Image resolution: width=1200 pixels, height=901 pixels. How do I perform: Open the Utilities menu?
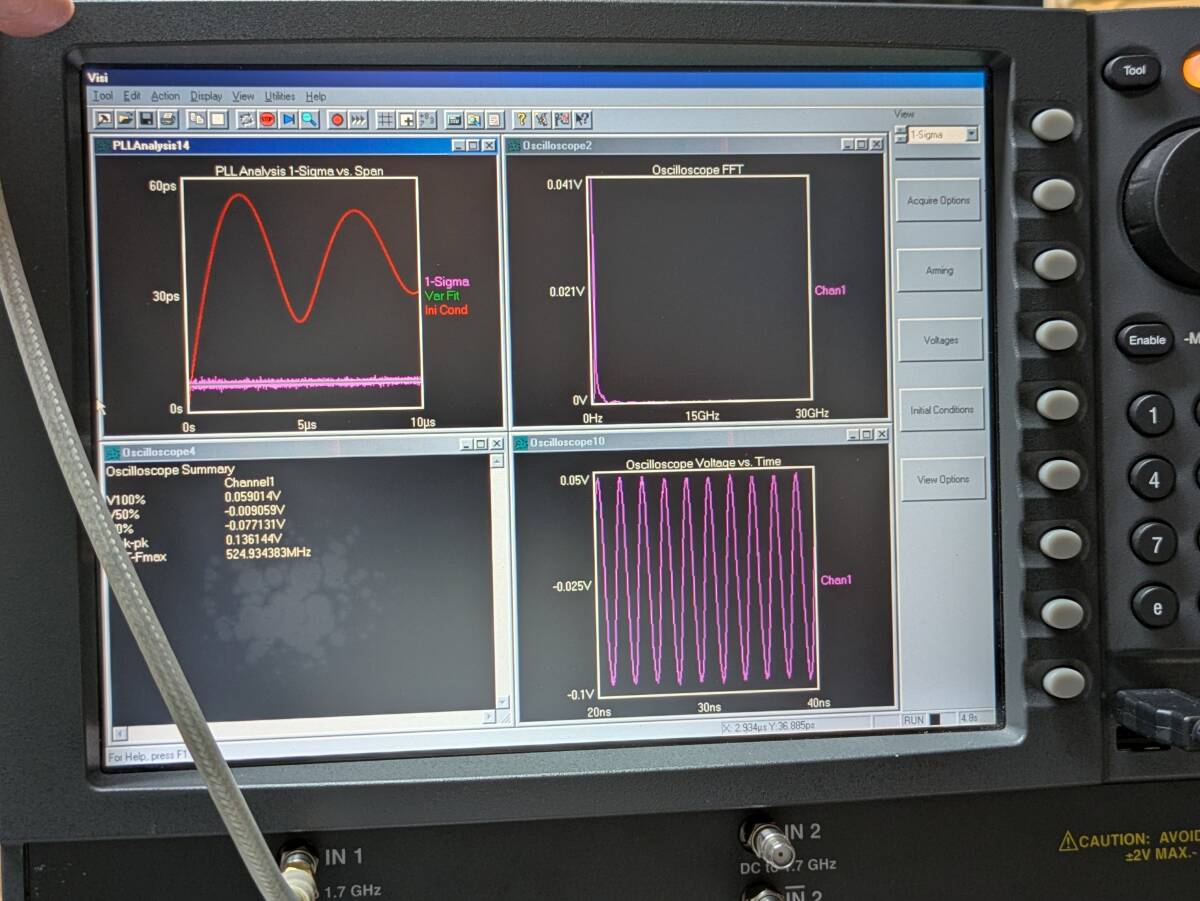point(279,96)
